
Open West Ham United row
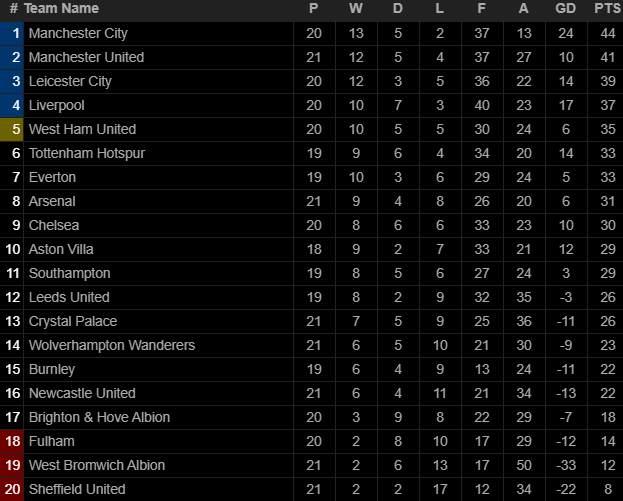(82, 129)
